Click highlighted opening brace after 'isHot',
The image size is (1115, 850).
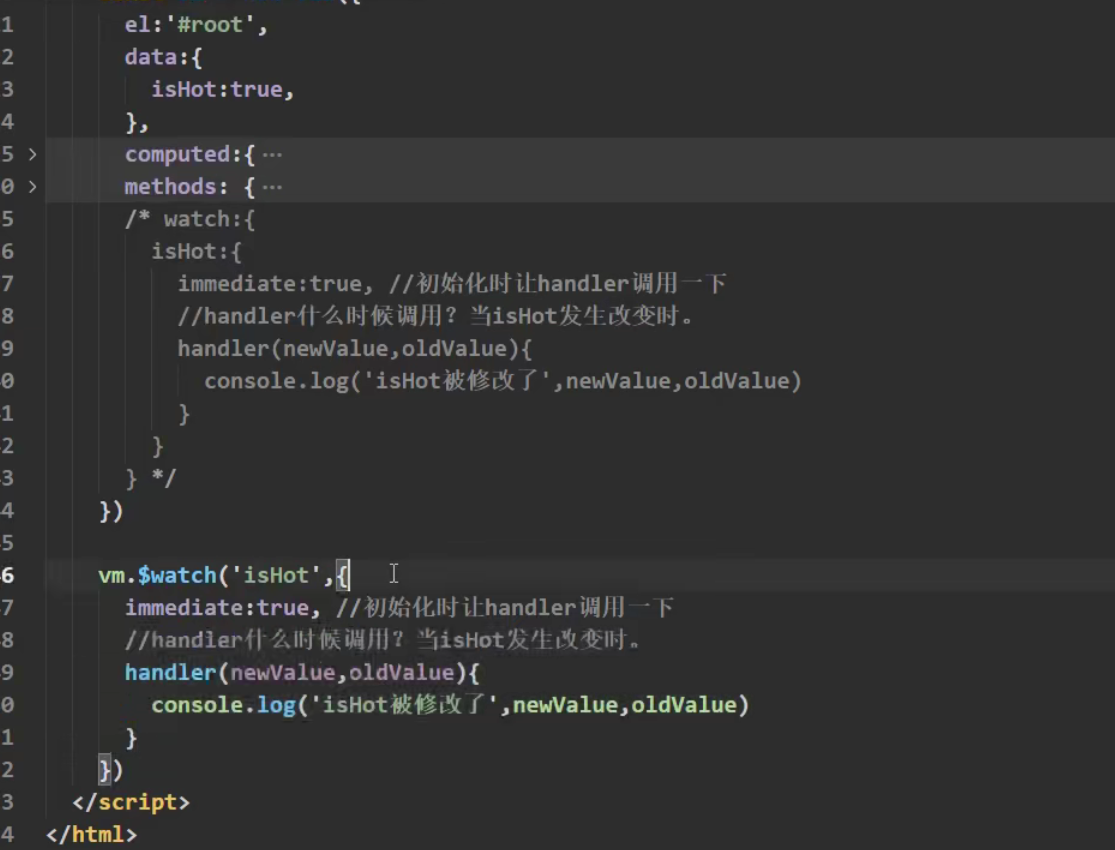tap(342, 575)
